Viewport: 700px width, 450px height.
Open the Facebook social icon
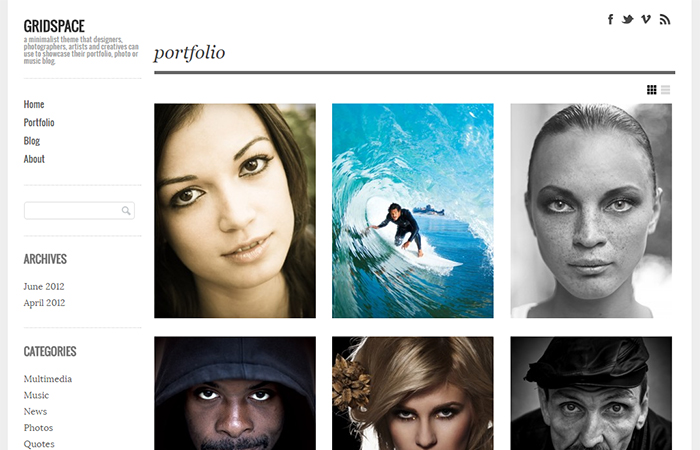610,19
